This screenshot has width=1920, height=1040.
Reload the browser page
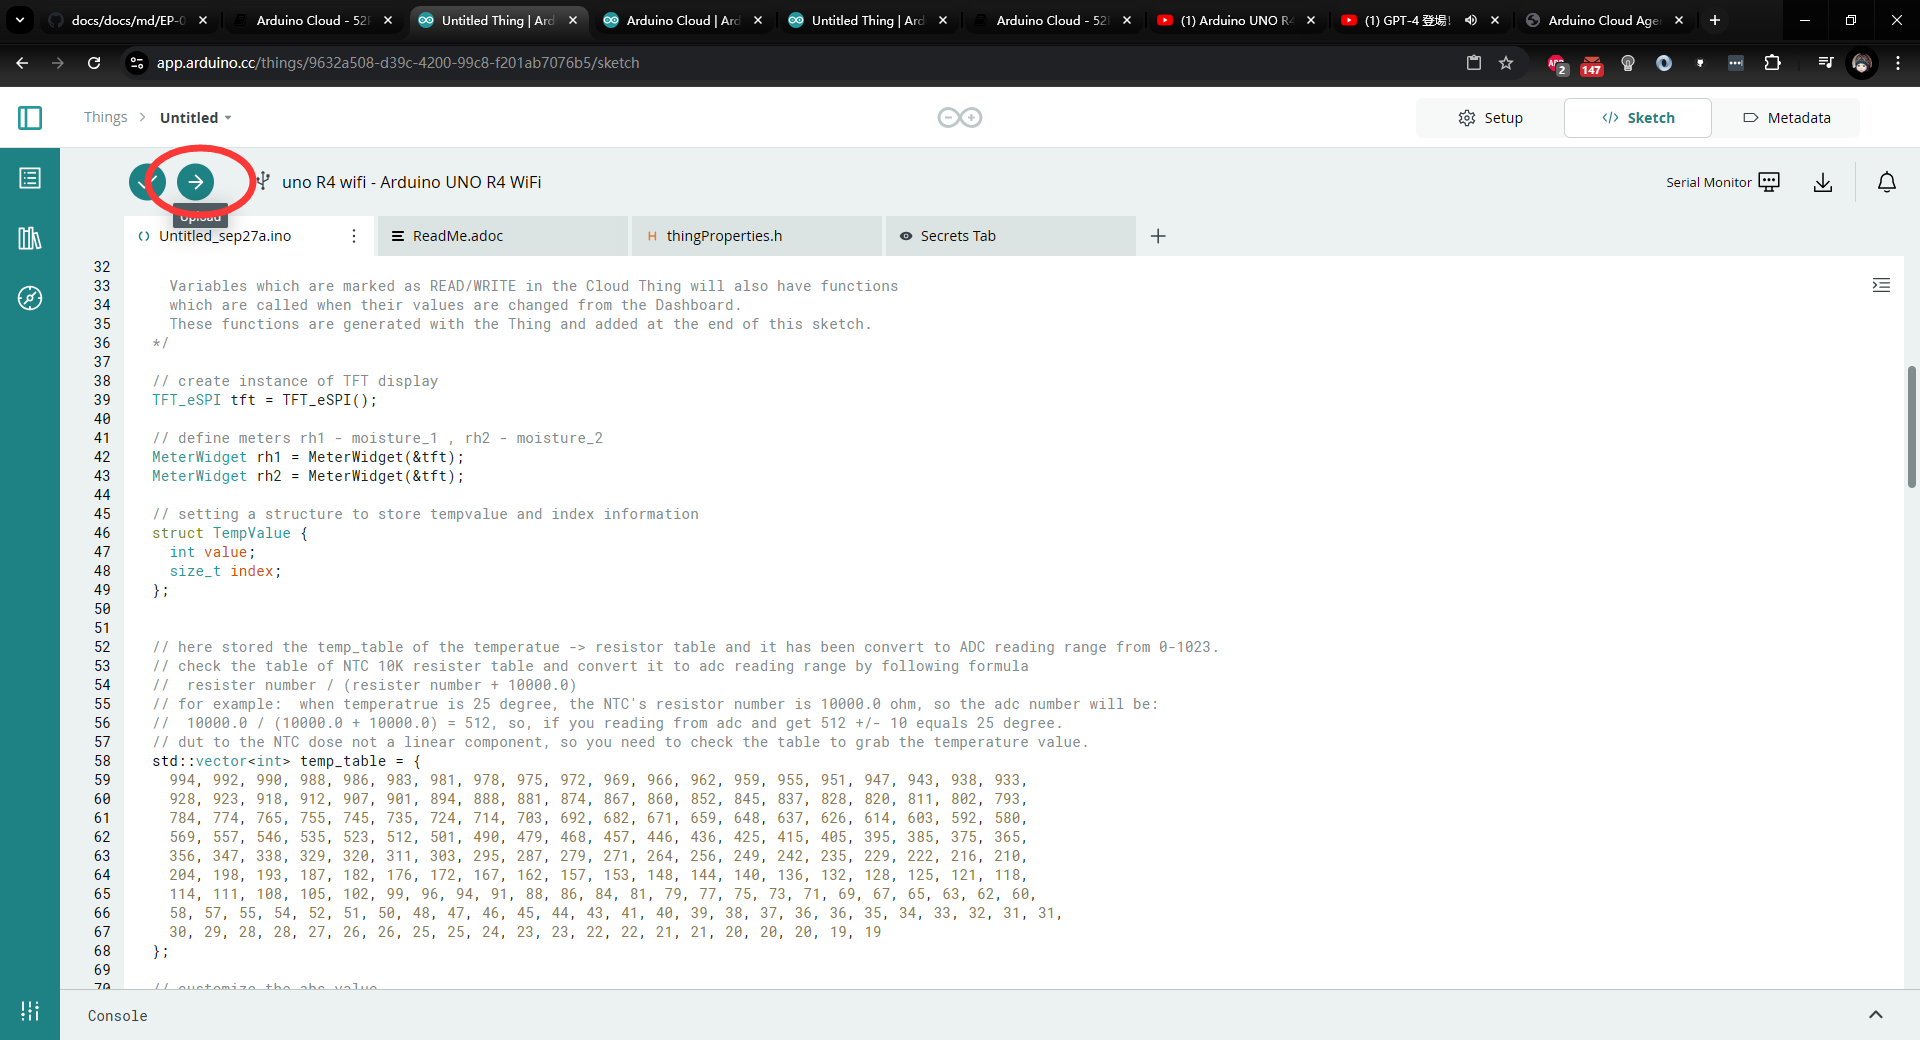pyautogui.click(x=94, y=63)
